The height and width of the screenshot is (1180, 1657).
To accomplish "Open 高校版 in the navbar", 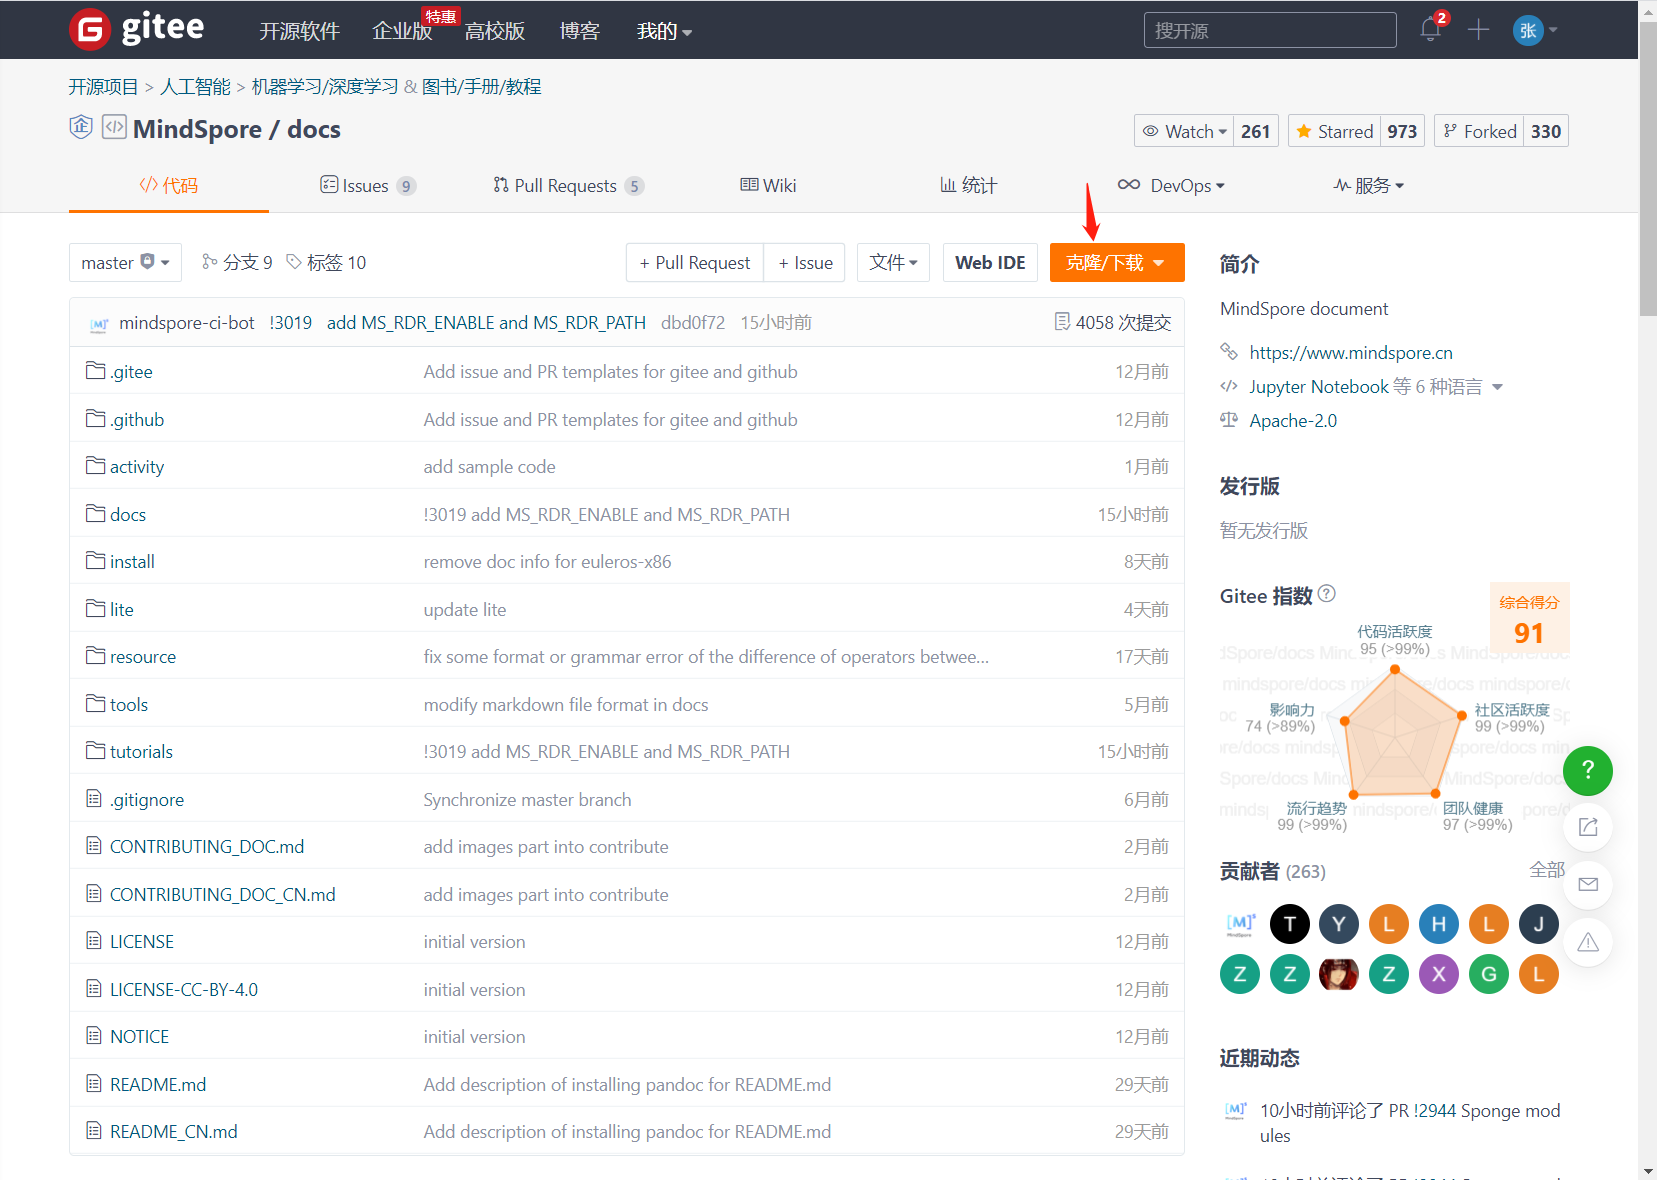I will (495, 31).
